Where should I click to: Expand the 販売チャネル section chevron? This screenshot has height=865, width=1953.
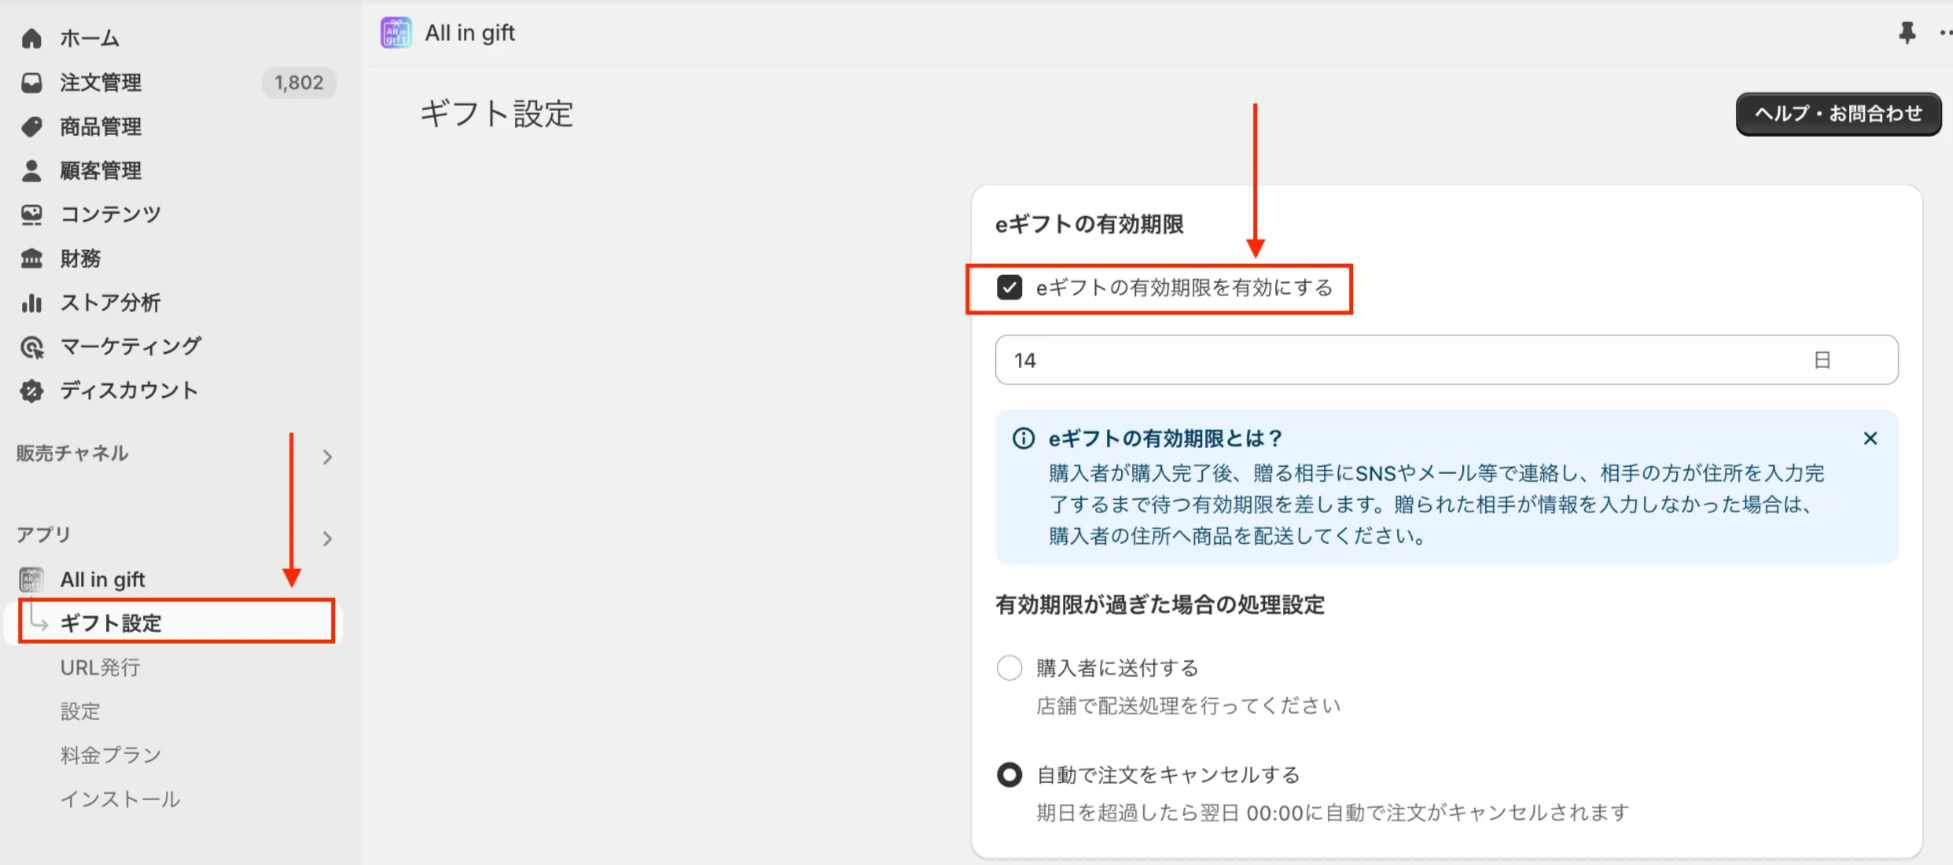327,457
